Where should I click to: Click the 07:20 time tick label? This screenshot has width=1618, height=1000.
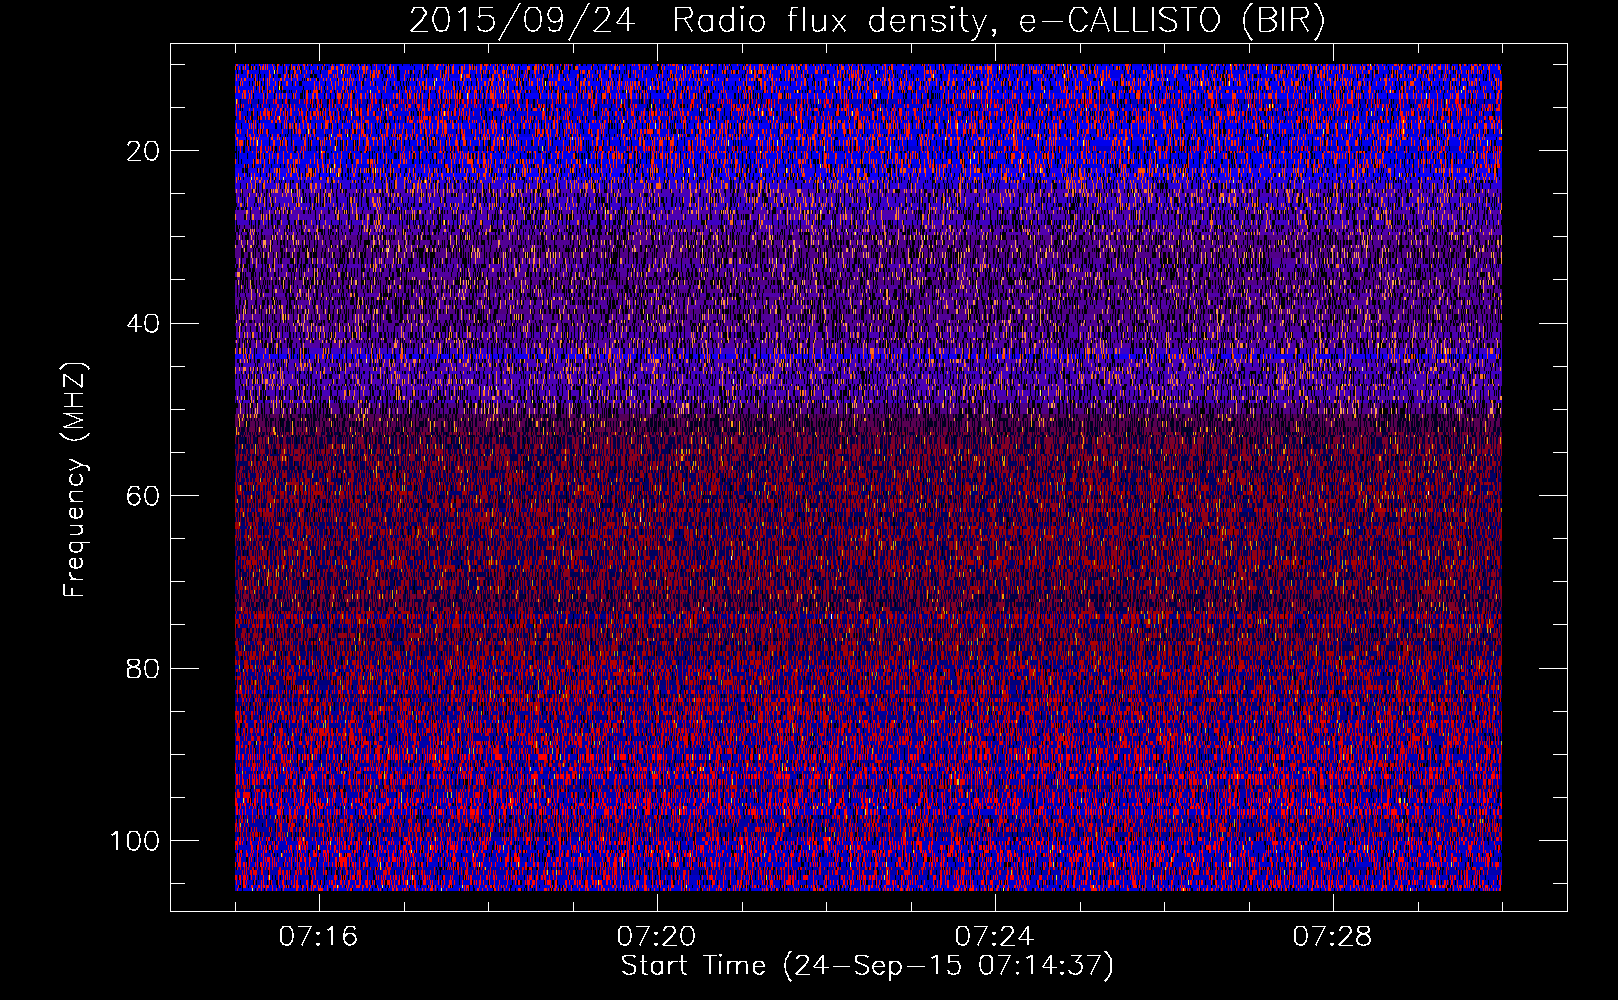coord(656,937)
